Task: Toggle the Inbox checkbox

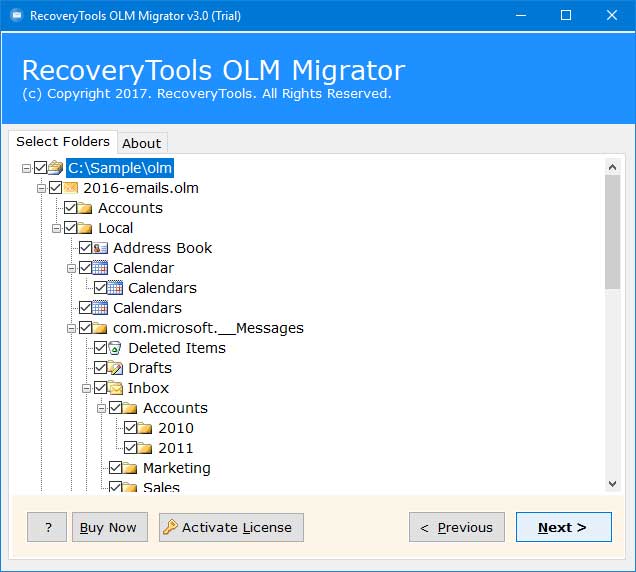Action: click(x=100, y=388)
